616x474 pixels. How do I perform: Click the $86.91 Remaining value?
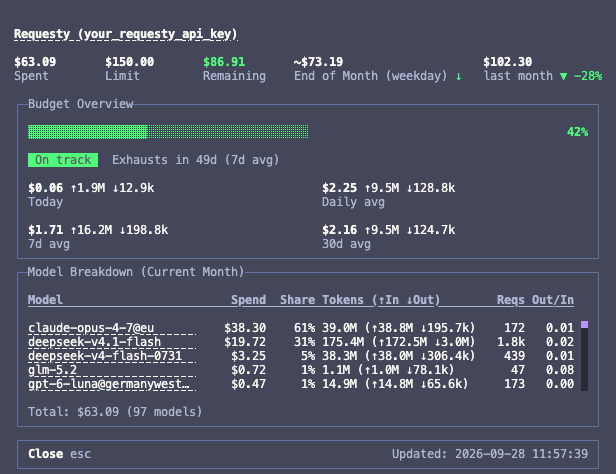click(x=224, y=62)
